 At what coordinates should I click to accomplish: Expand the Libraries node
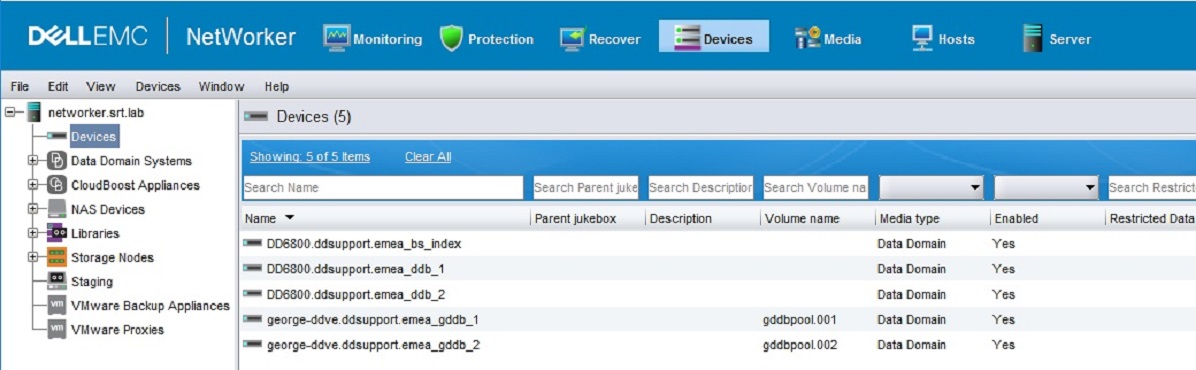coord(33,233)
